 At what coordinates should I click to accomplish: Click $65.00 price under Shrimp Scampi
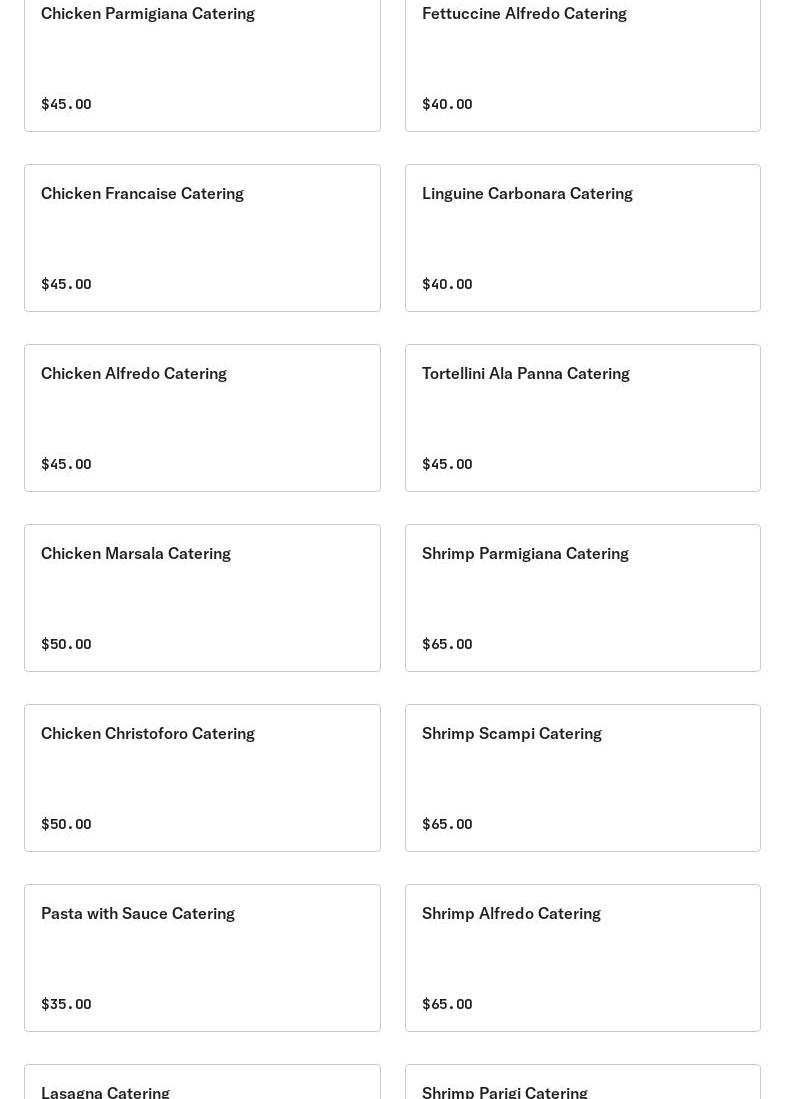point(447,824)
